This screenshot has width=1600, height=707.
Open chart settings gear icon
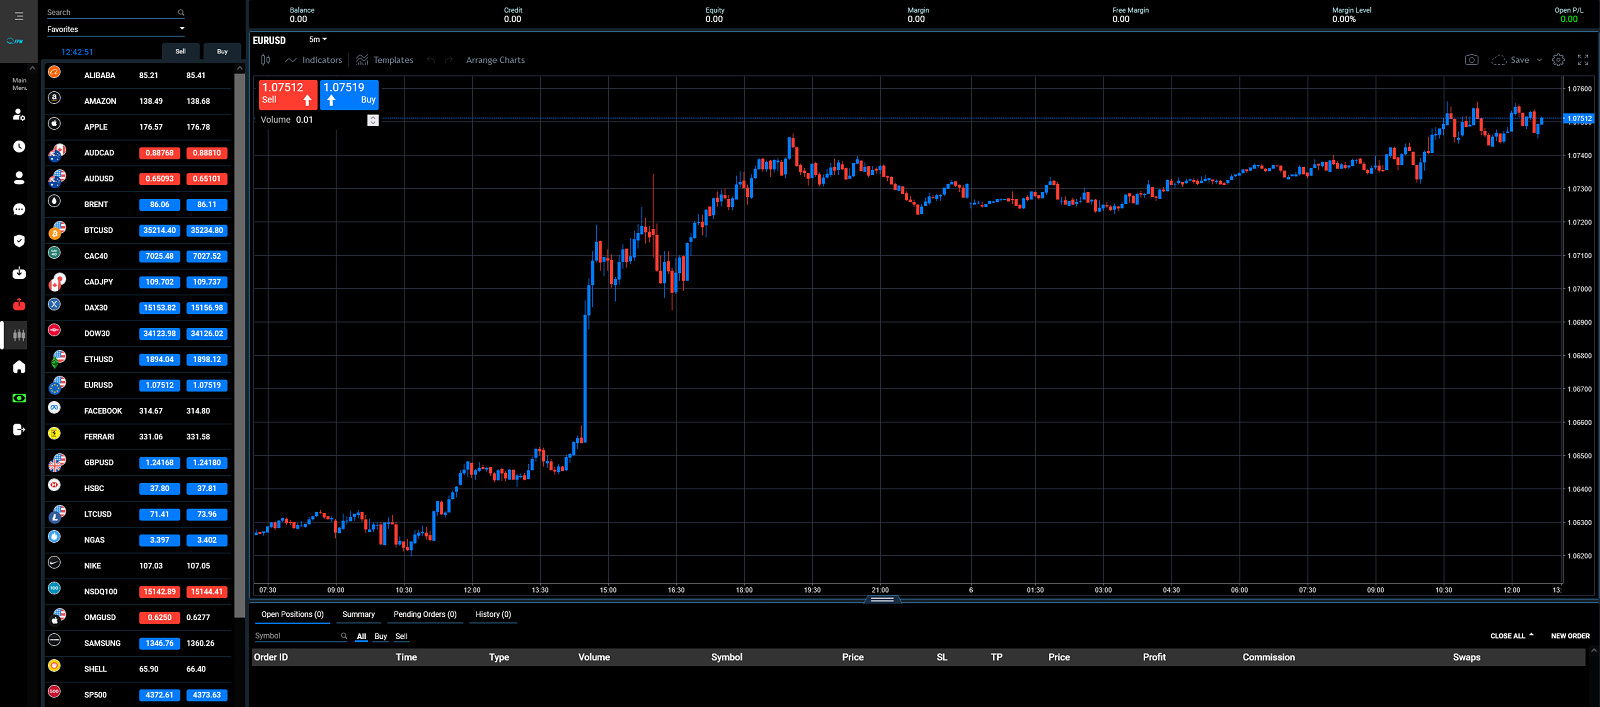point(1558,60)
